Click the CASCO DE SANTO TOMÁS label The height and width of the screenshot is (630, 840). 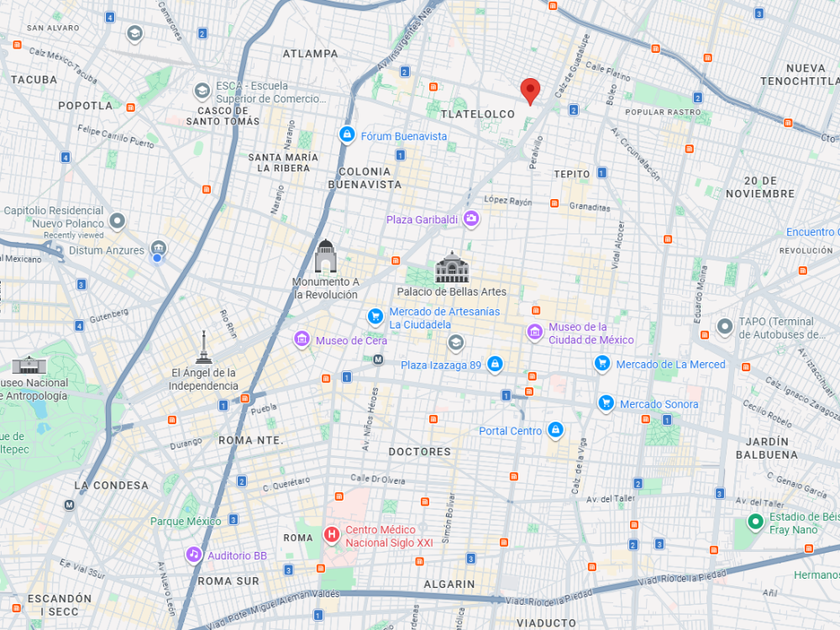(222, 116)
